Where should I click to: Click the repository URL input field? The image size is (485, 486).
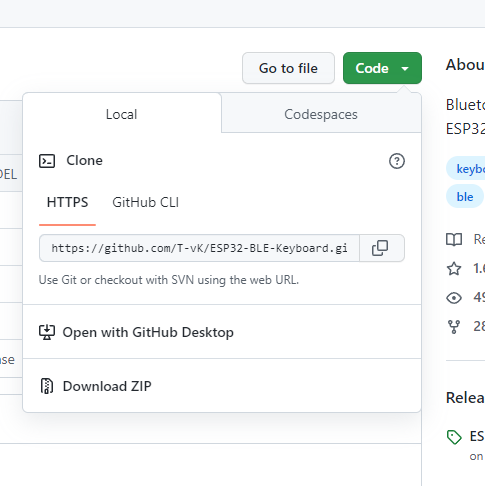click(x=199, y=248)
